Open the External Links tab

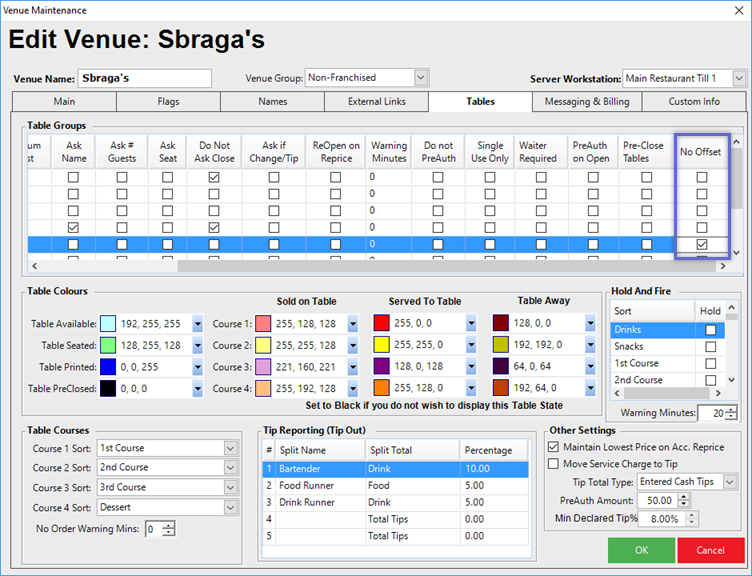click(x=376, y=102)
